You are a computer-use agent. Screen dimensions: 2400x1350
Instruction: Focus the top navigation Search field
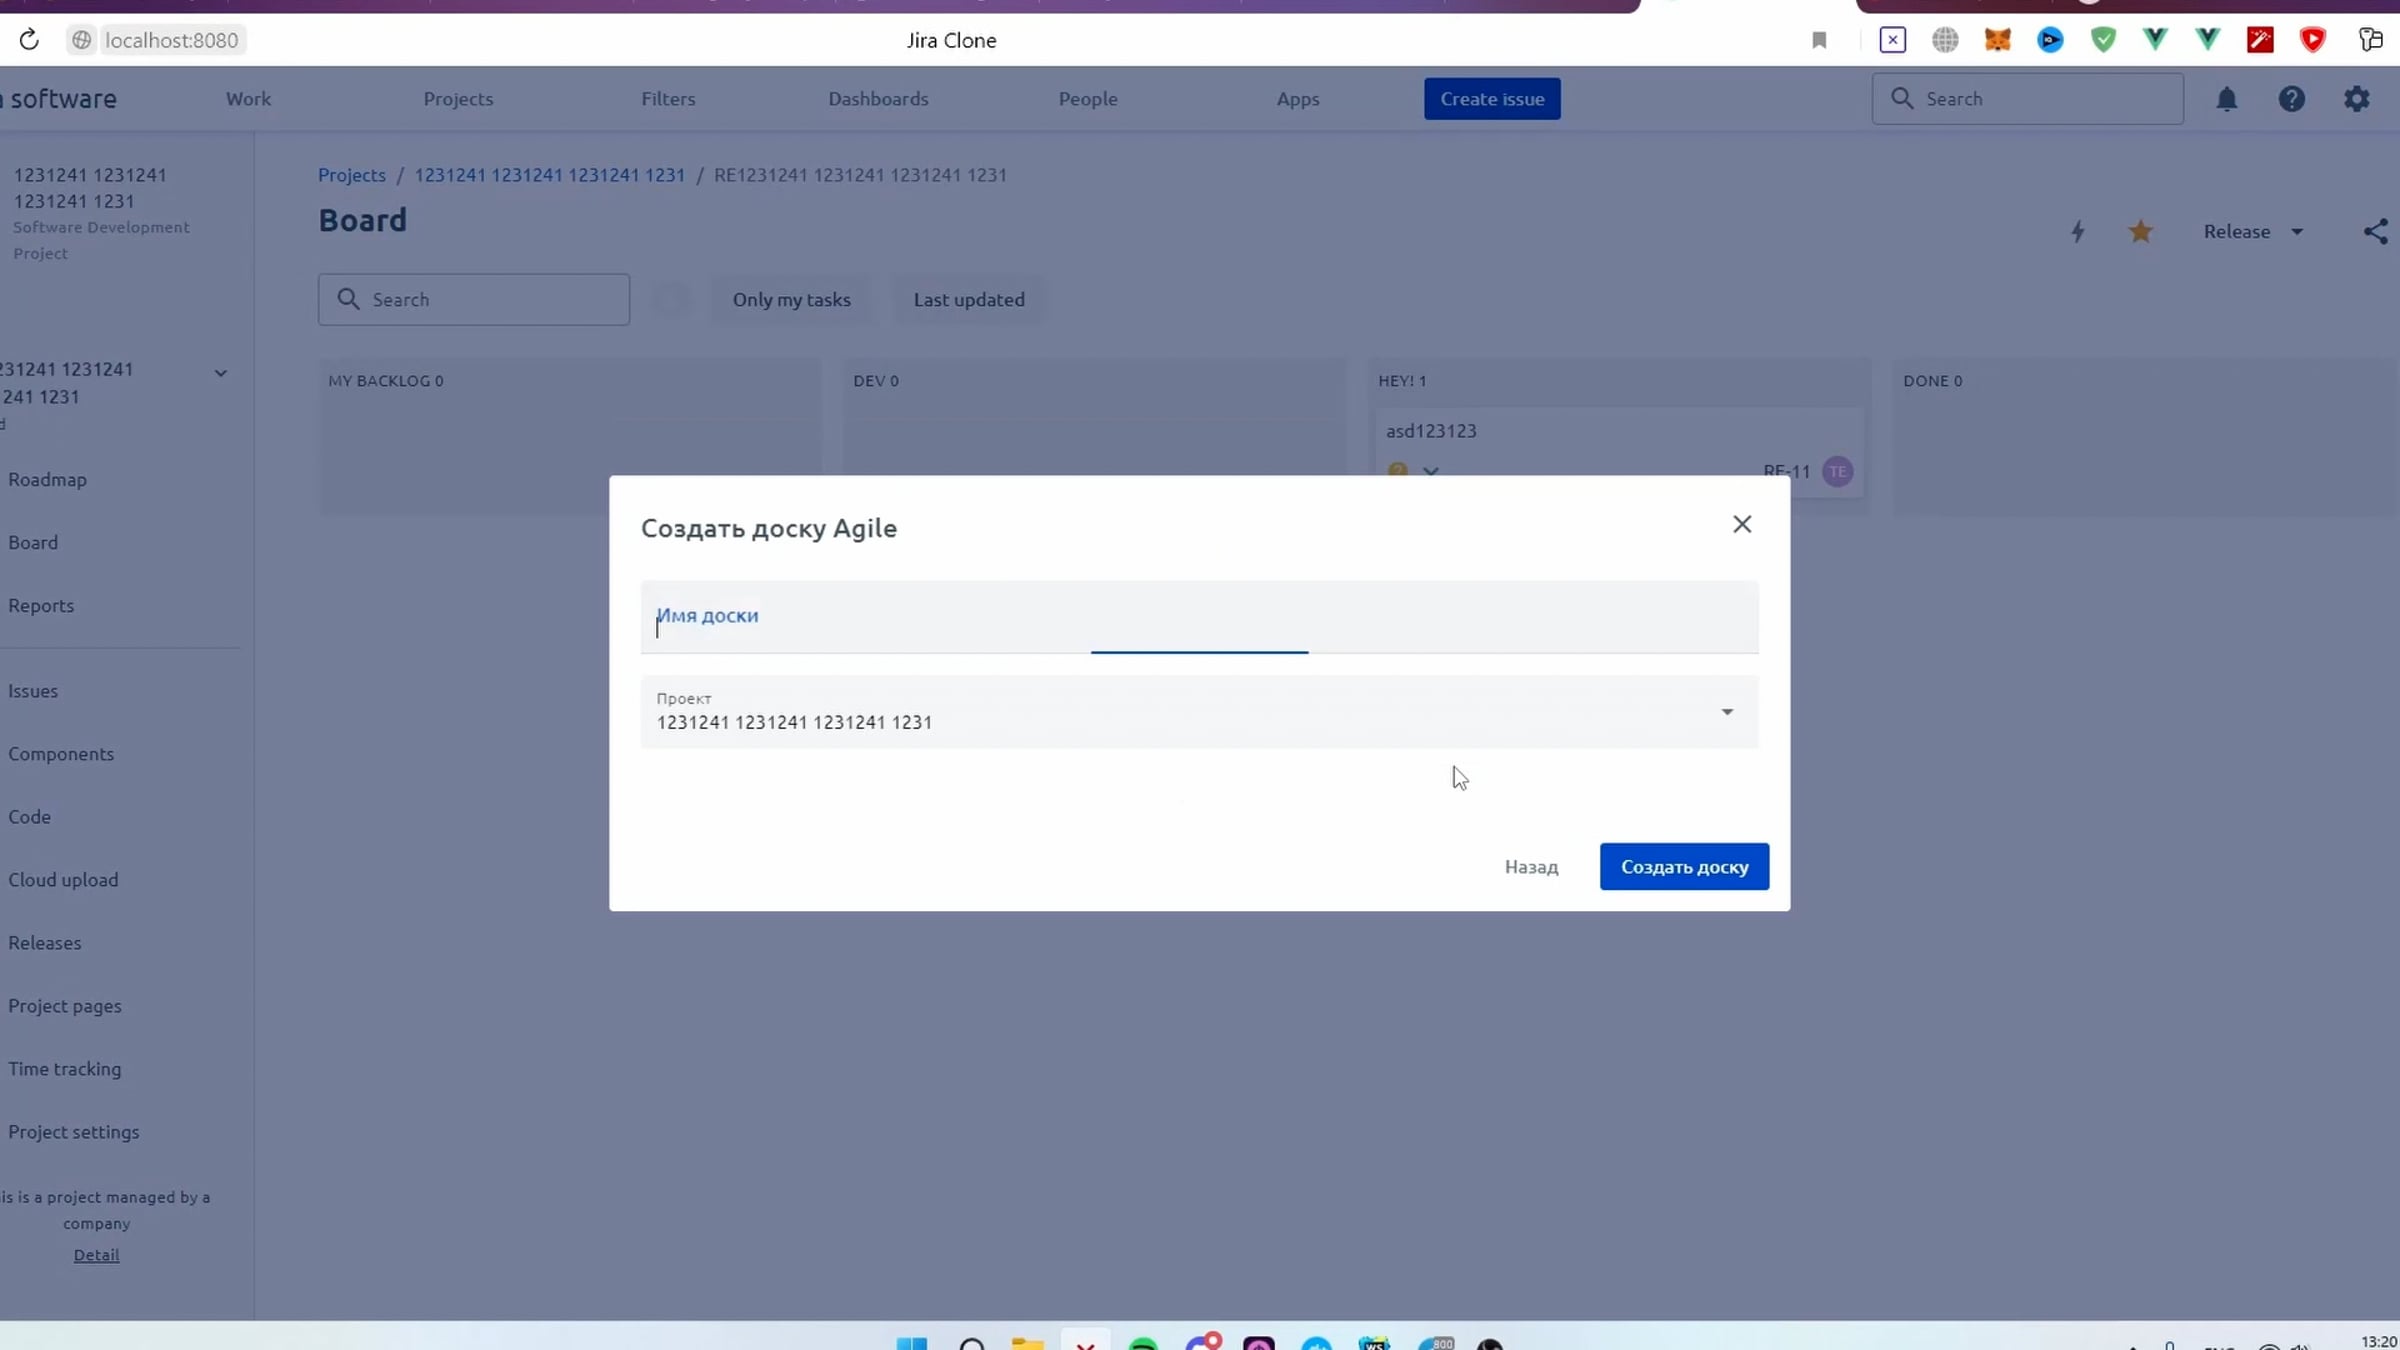[2027, 99]
